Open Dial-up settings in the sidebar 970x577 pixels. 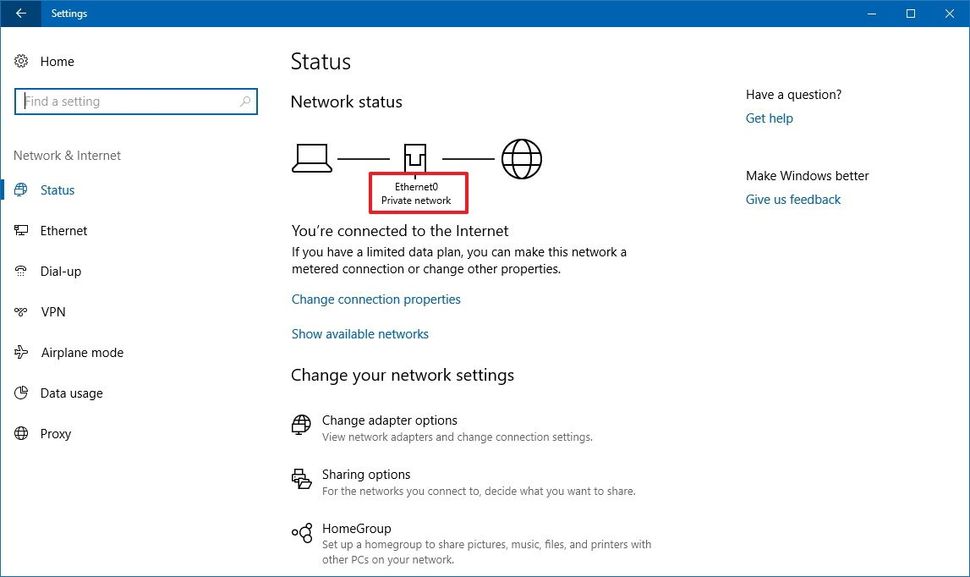tap(60, 271)
